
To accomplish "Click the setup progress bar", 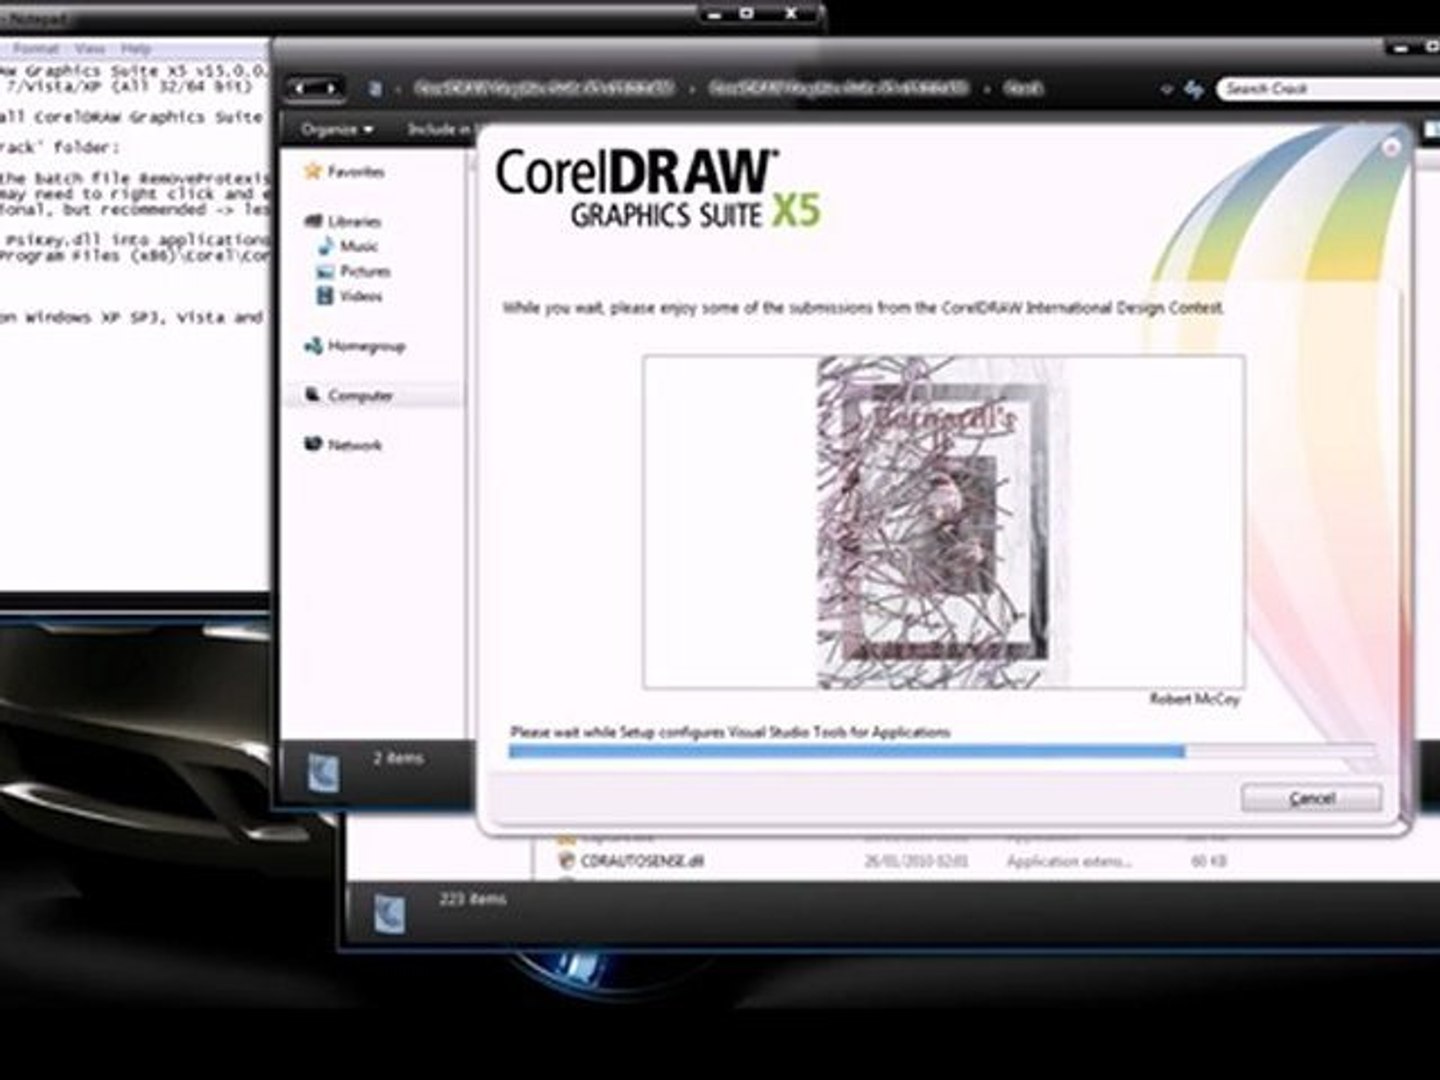I will [x=941, y=751].
